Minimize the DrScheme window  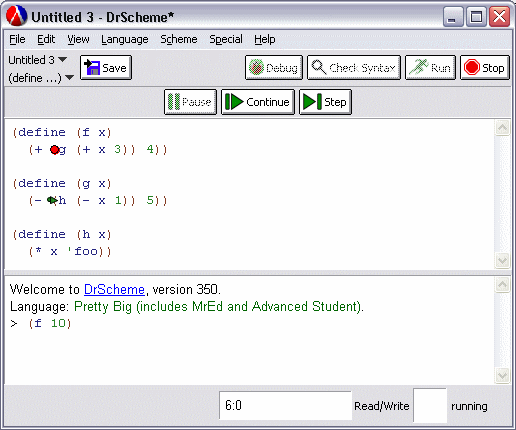tap(452, 17)
